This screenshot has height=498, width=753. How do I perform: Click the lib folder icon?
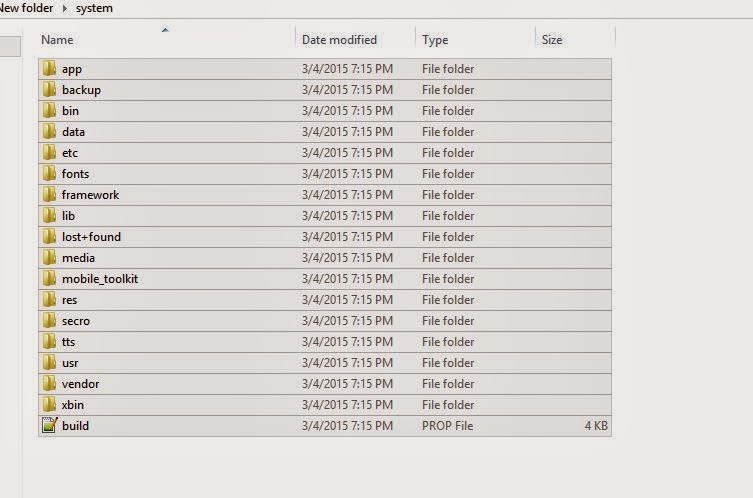(49, 216)
